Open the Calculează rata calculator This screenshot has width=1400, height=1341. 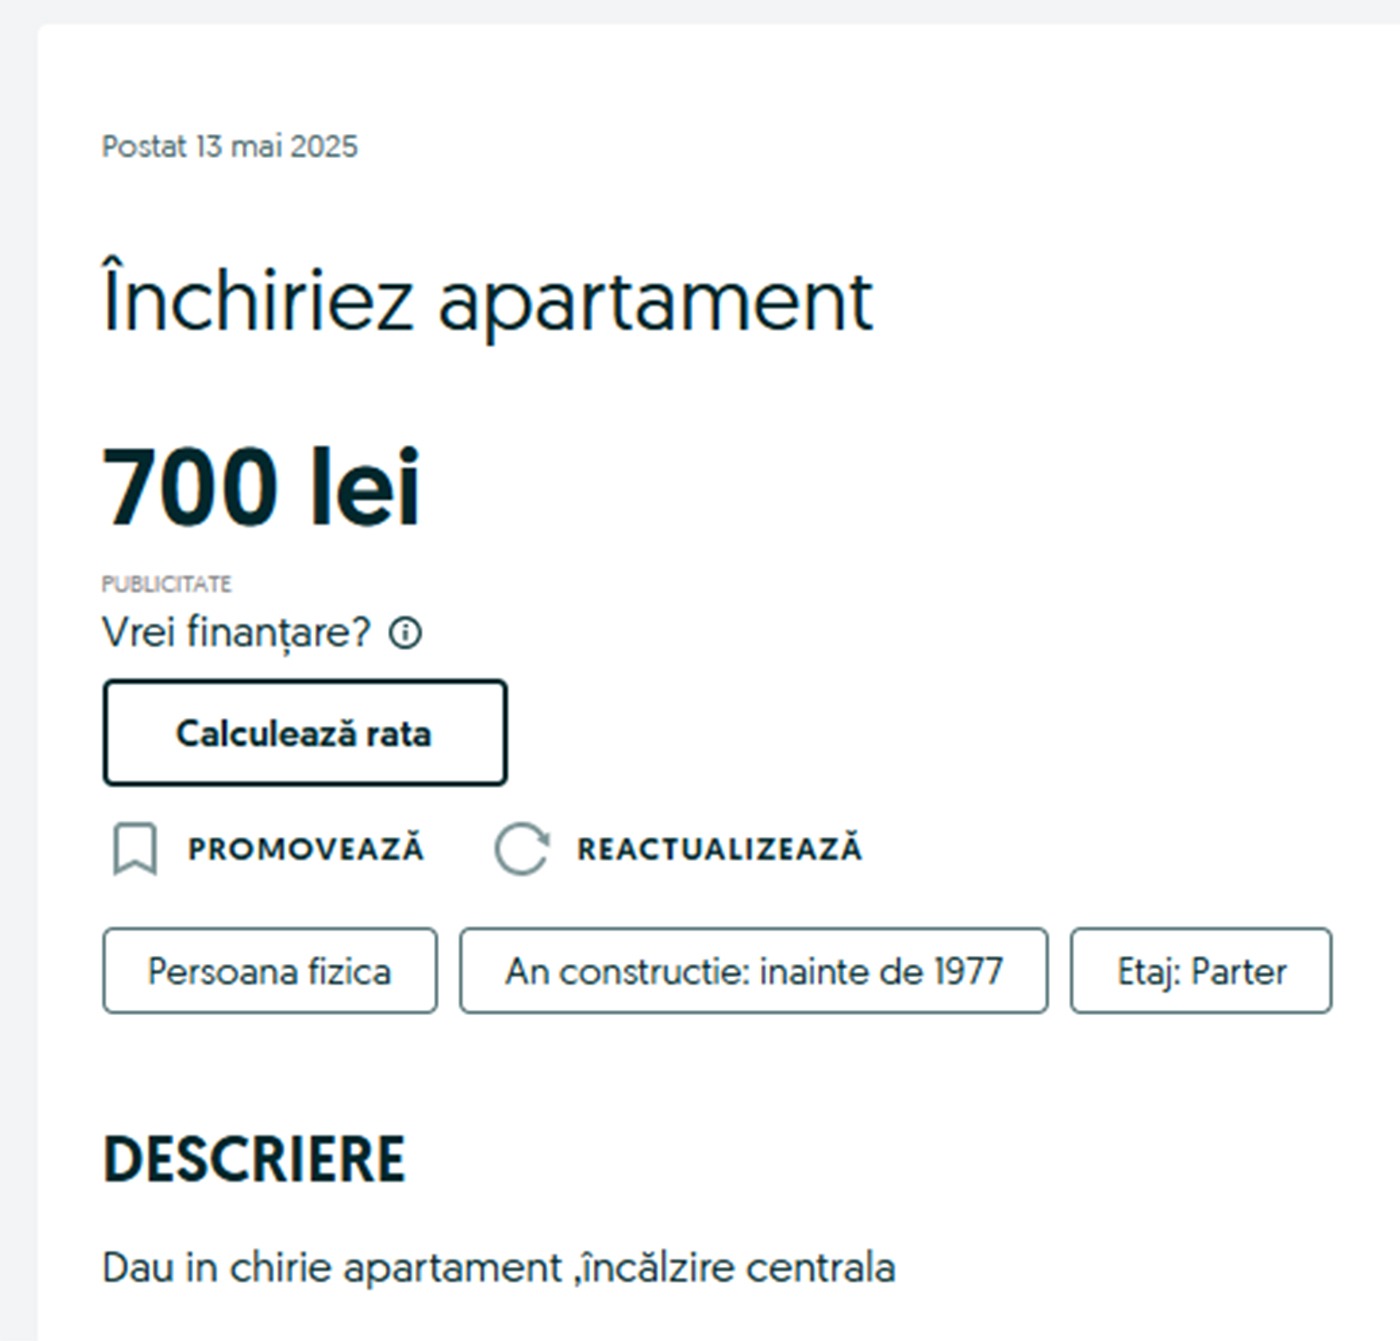pos(305,733)
